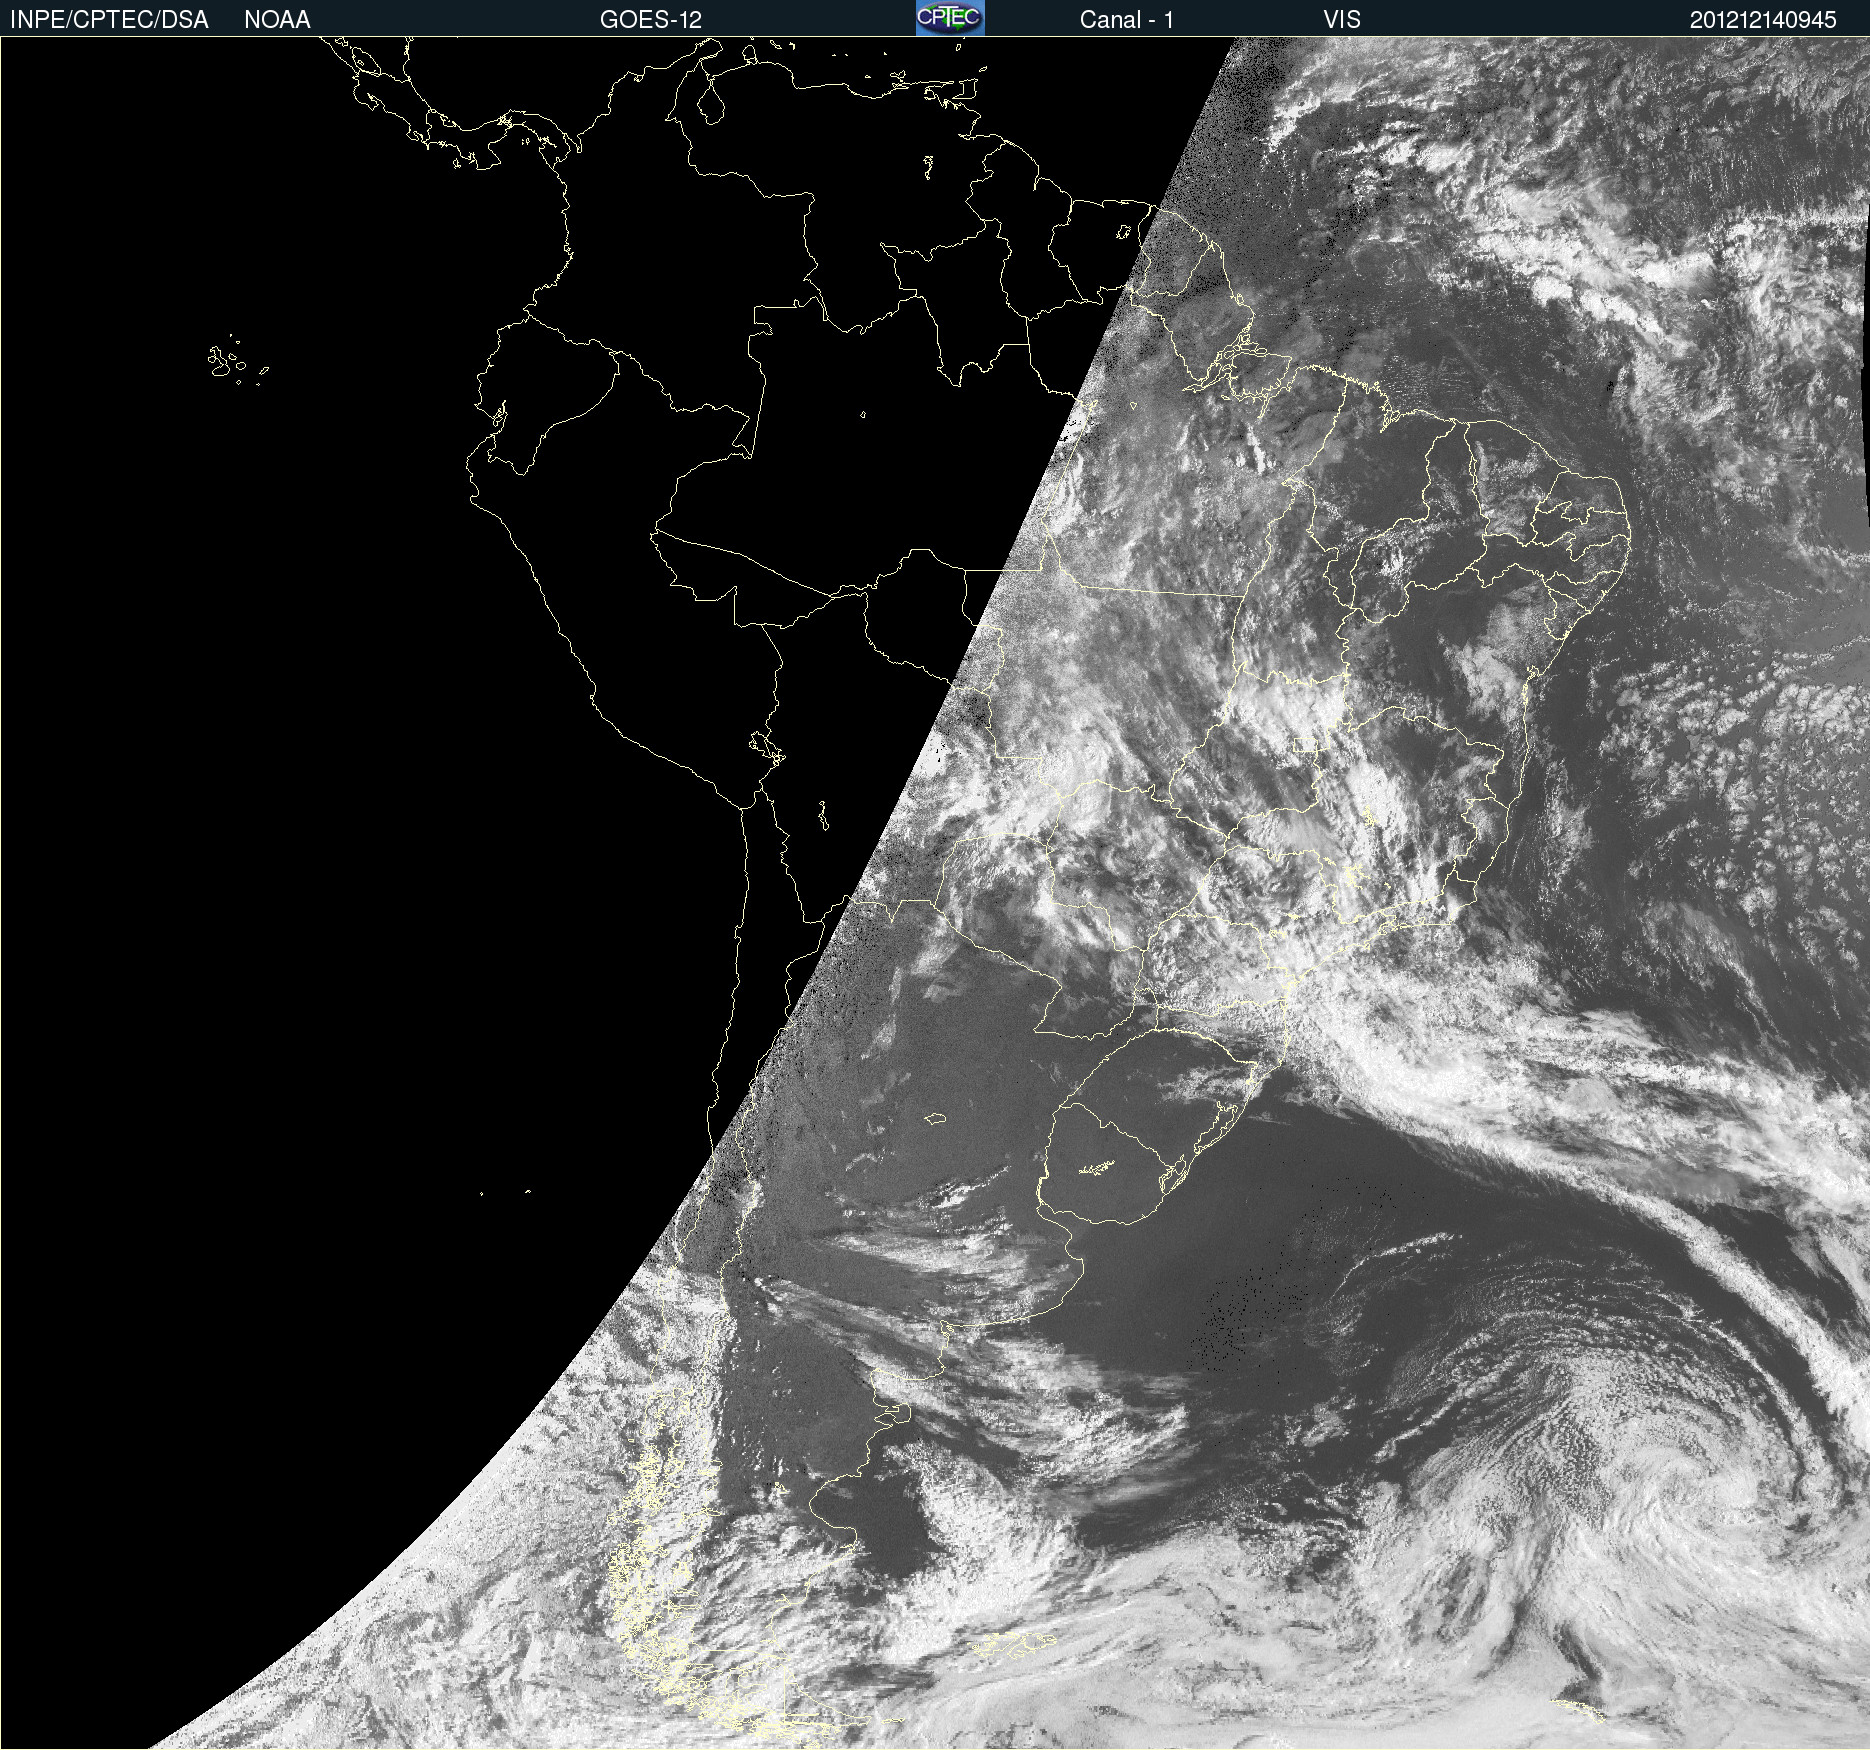Click the 201212140945 timestamp
Viewport: 1870px width, 1750px height.
(1763, 20)
